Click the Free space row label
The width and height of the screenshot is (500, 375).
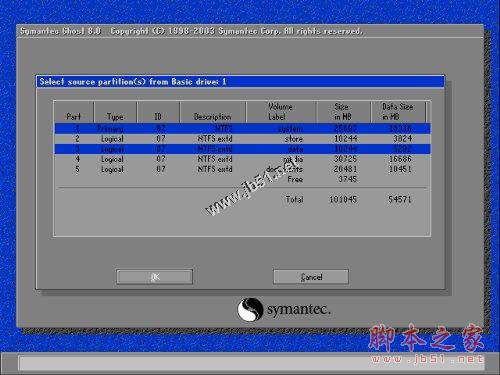pyautogui.click(x=295, y=179)
